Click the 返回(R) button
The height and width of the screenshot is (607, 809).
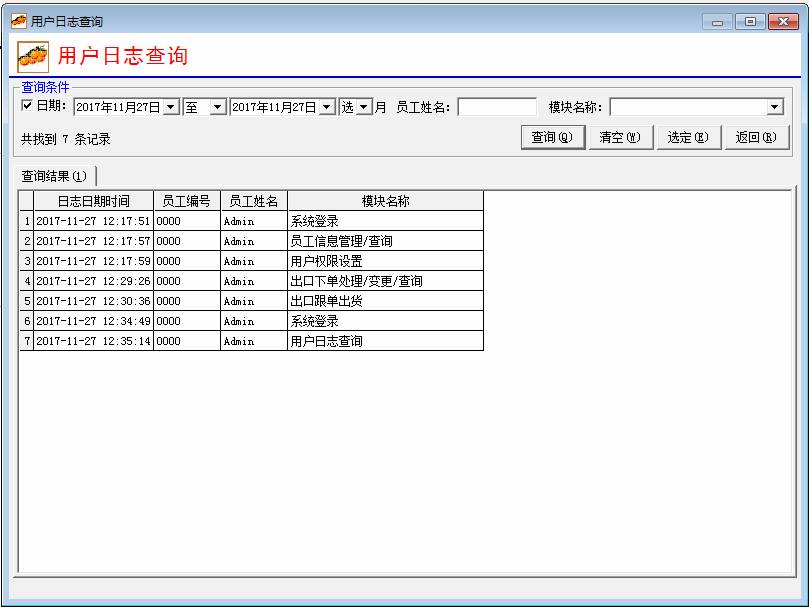click(x=755, y=138)
